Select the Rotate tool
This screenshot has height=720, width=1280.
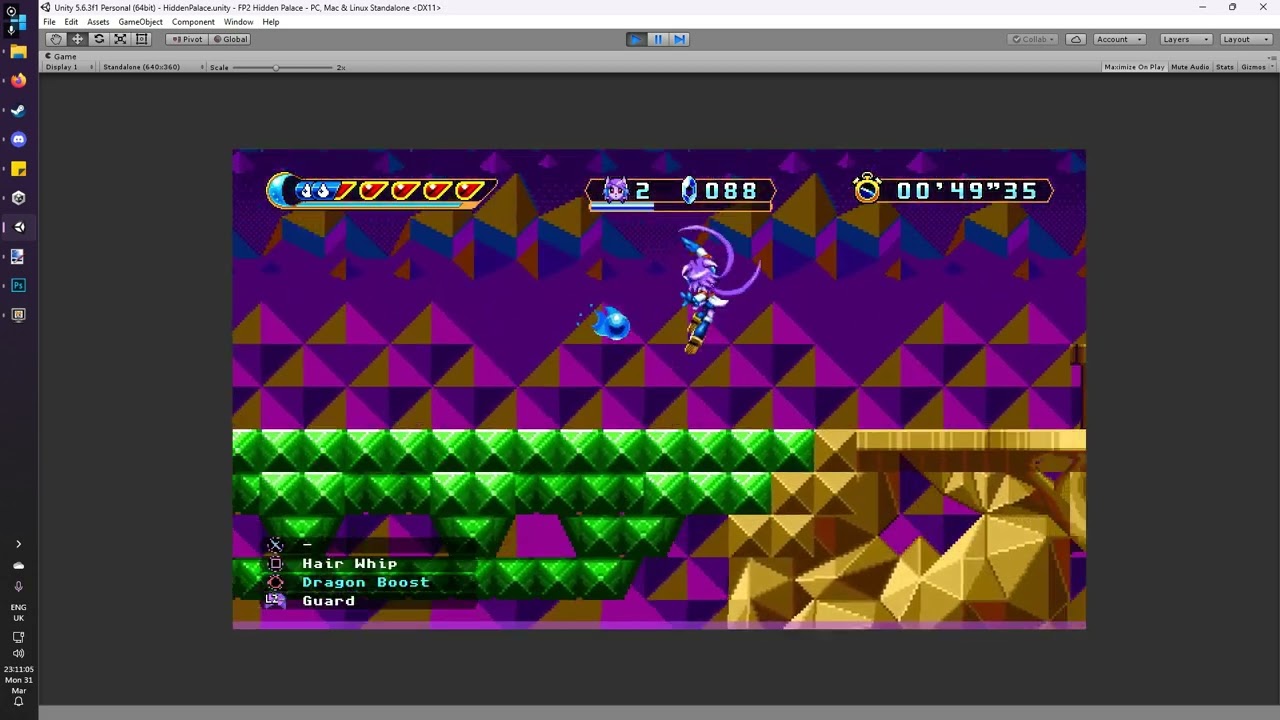tap(99, 39)
